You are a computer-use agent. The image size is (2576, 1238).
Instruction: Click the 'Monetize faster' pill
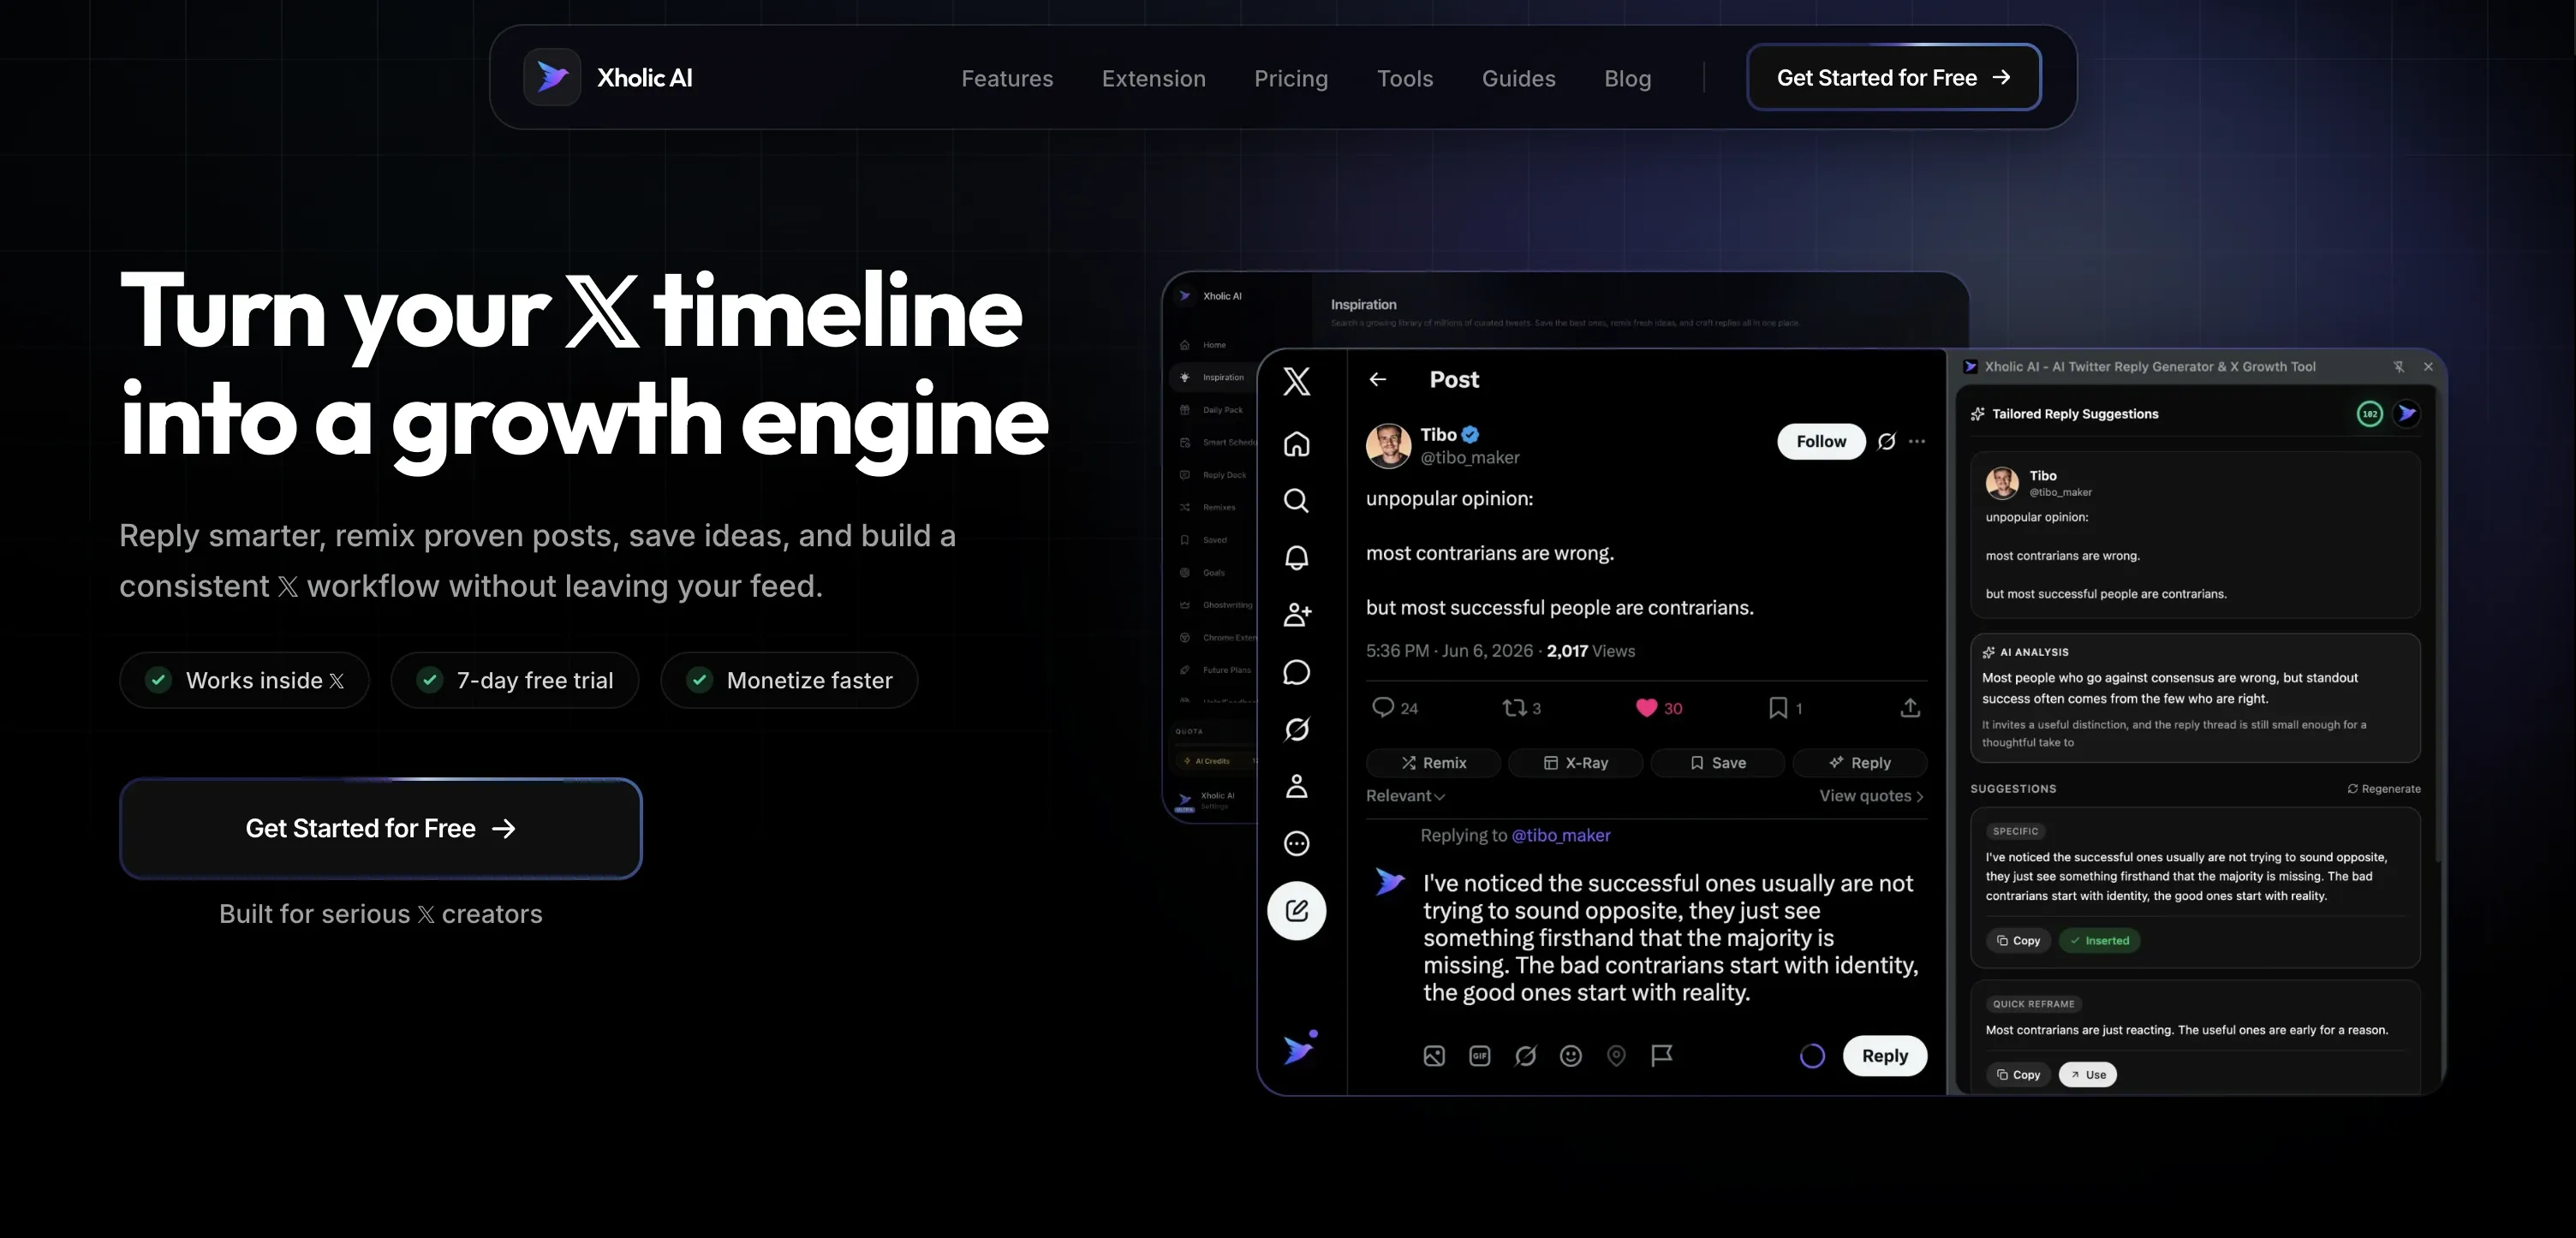pyautogui.click(x=789, y=680)
